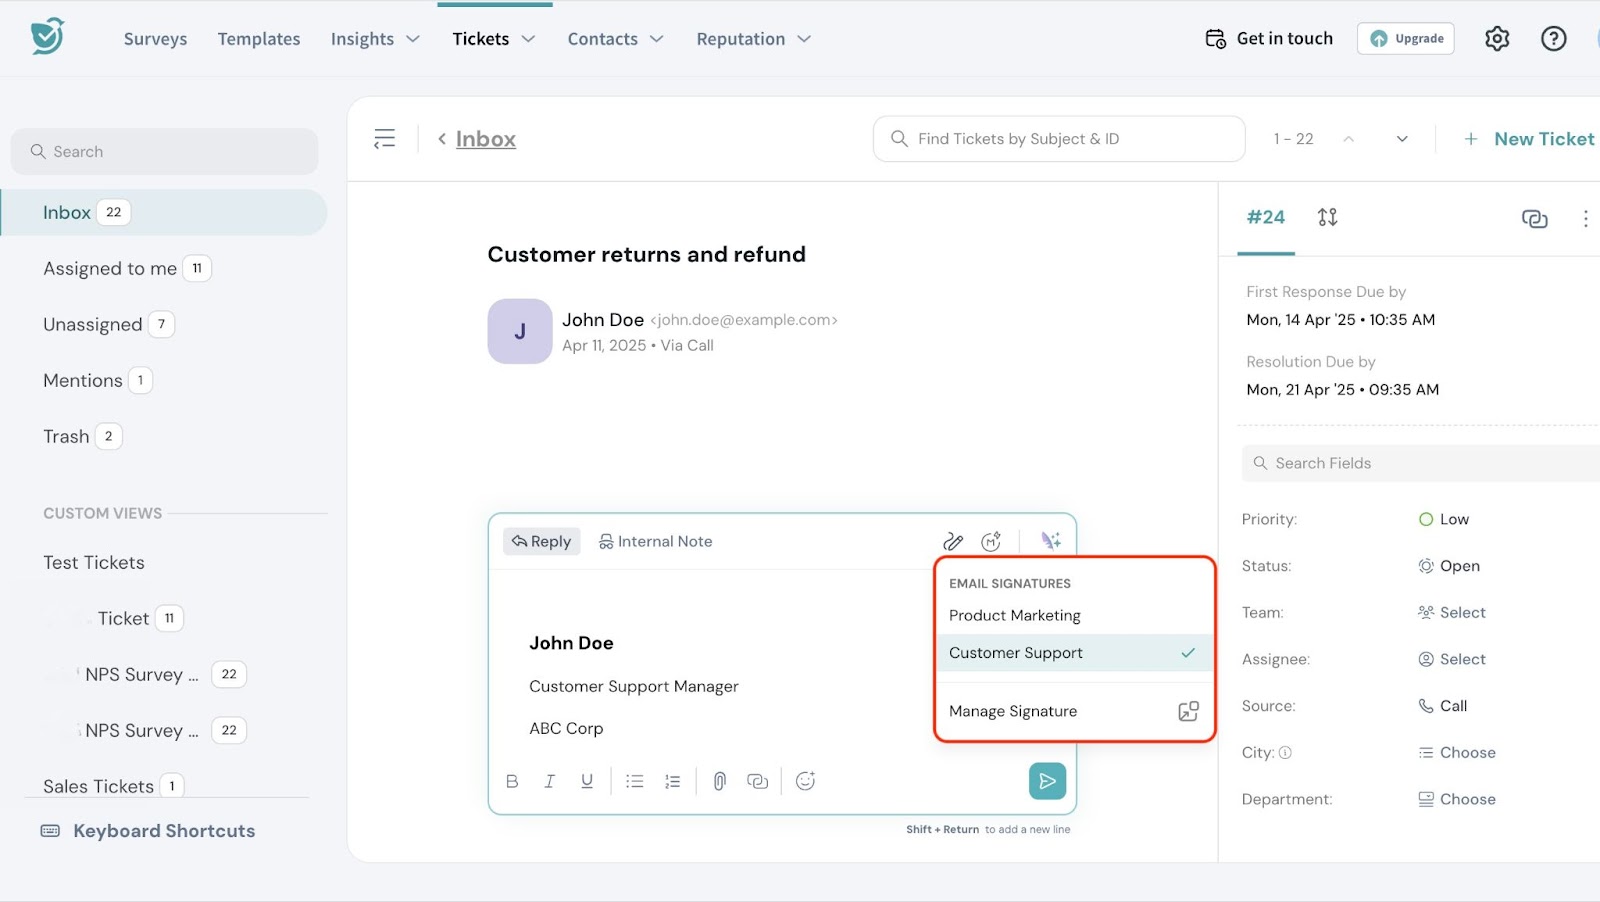The image size is (1600, 902).
Task: Open the Reputation dropdown menu
Action: click(x=753, y=39)
